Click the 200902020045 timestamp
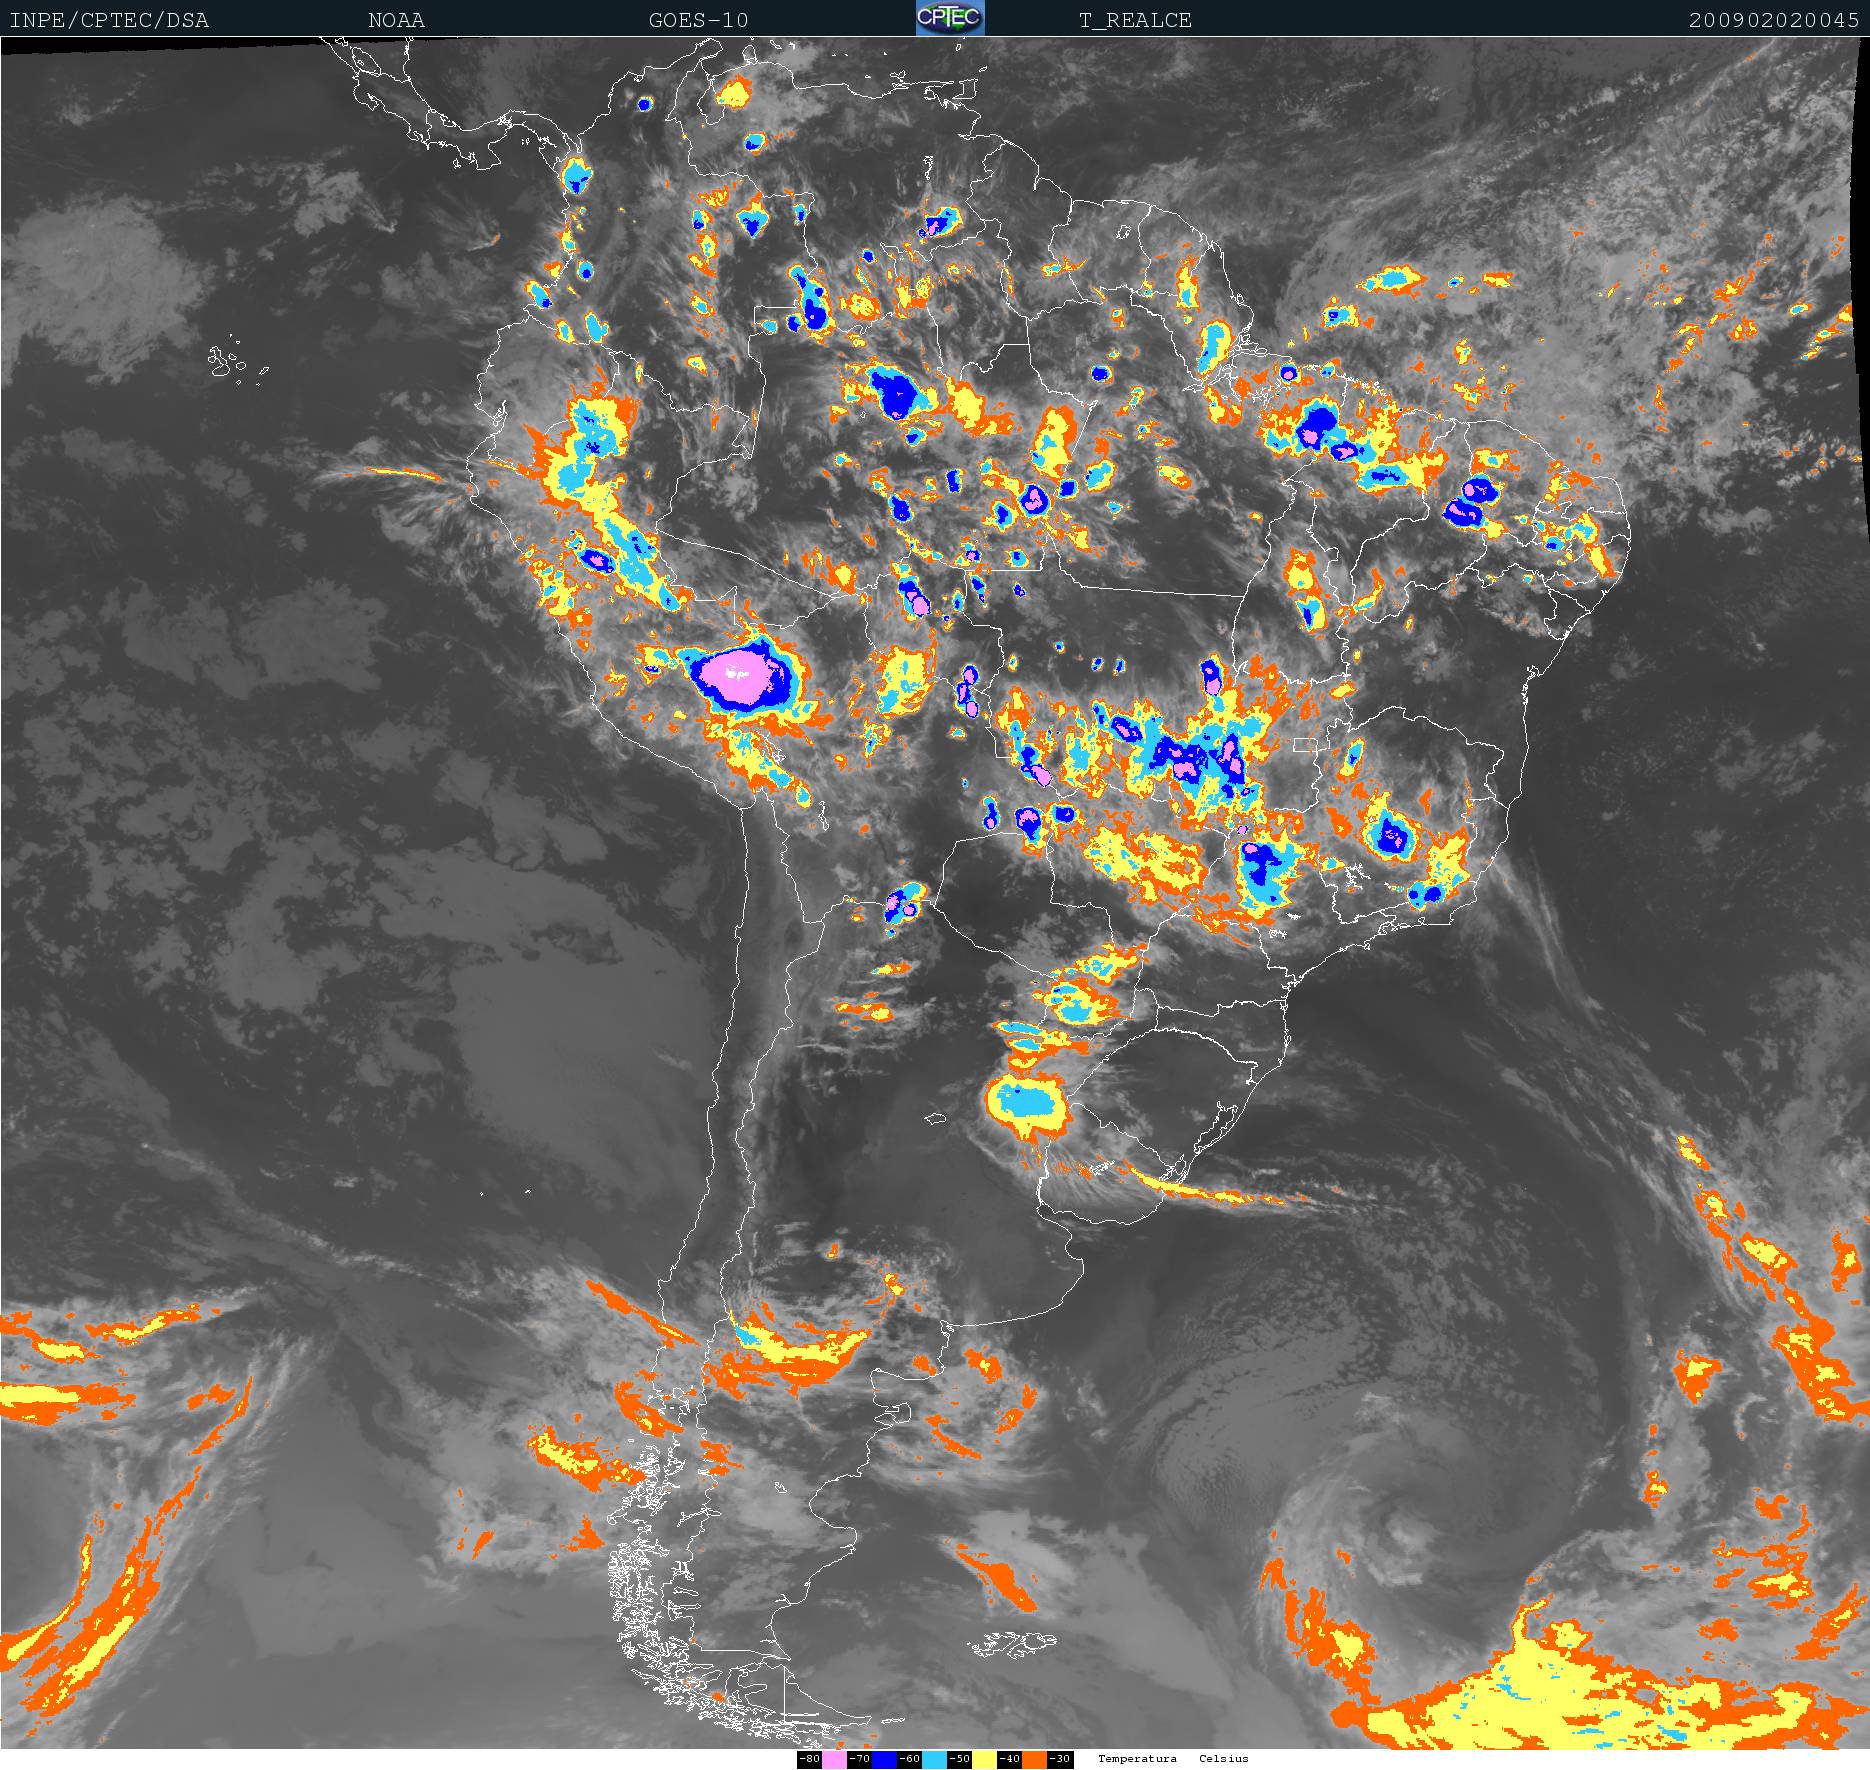 (x=1773, y=20)
